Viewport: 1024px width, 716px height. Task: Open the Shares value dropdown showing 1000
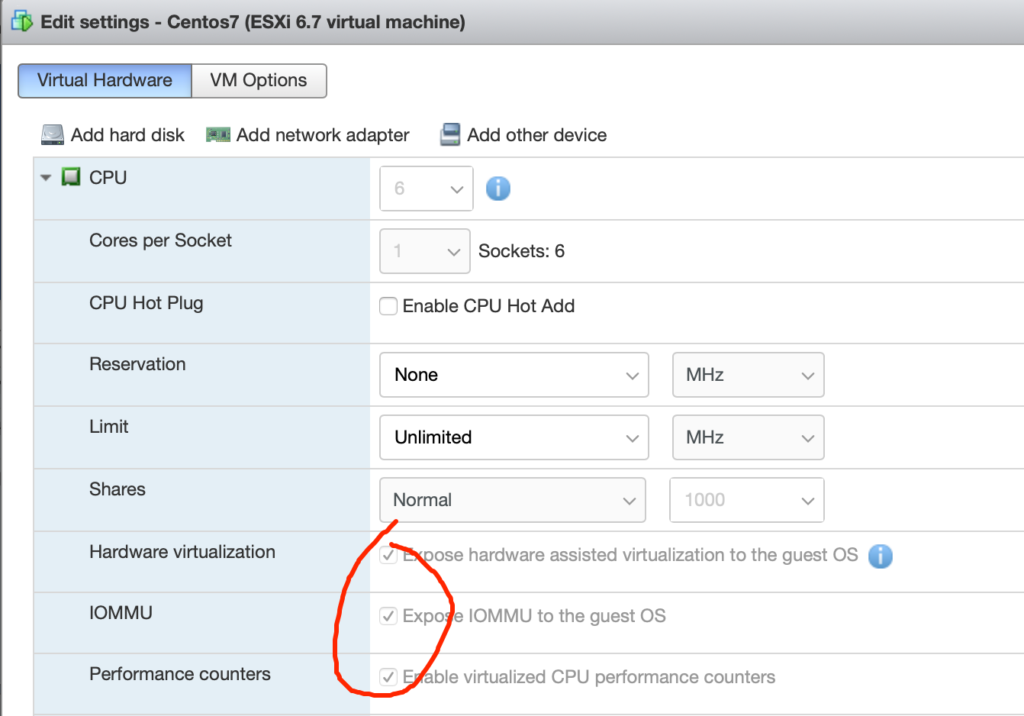click(747, 500)
